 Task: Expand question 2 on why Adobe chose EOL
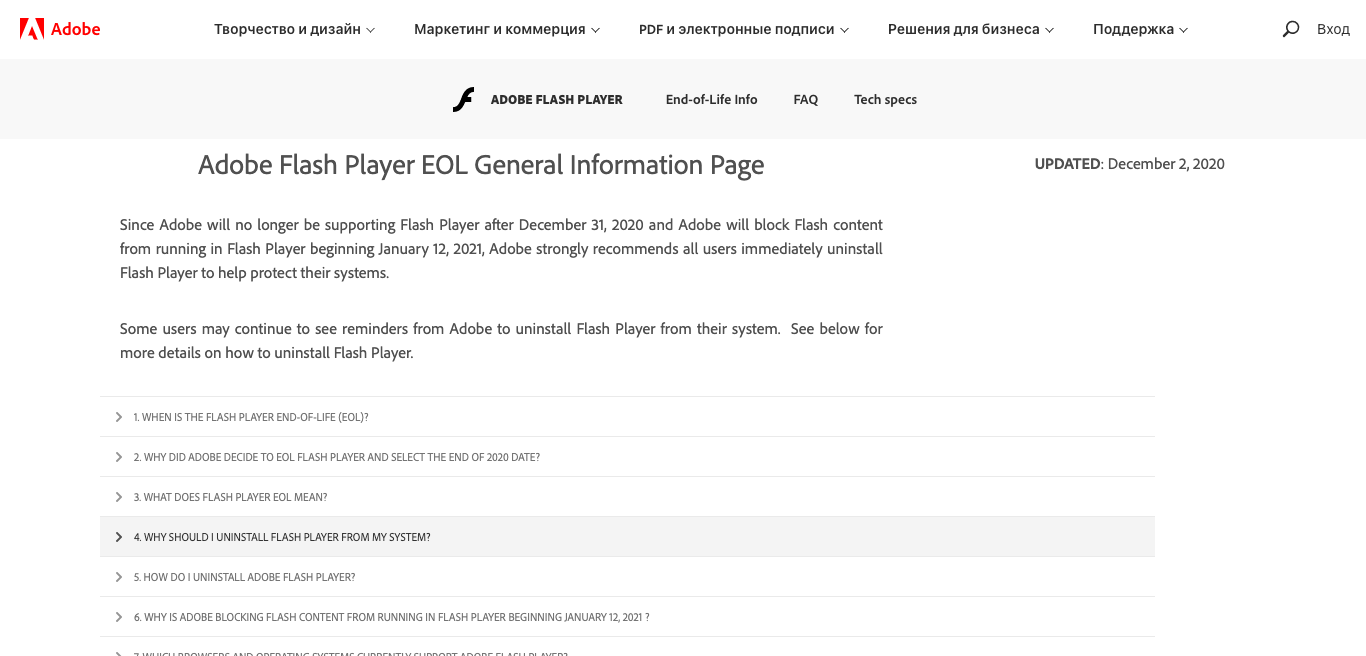[336, 457]
